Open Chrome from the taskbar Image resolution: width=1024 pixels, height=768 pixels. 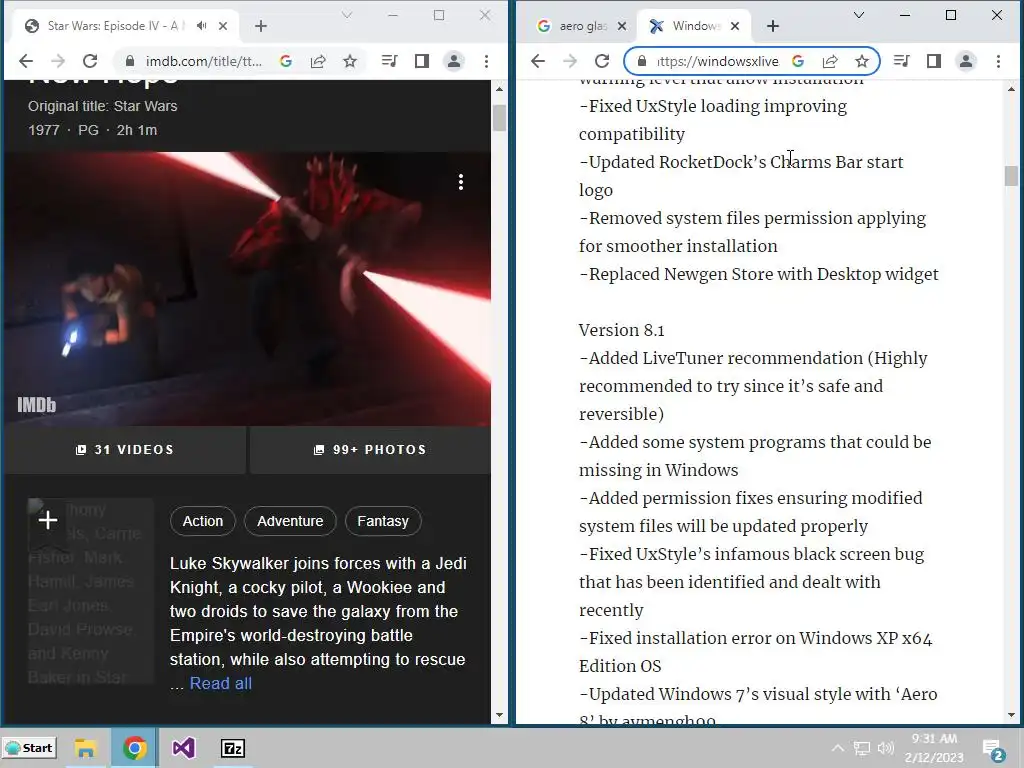click(x=135, y=748)
